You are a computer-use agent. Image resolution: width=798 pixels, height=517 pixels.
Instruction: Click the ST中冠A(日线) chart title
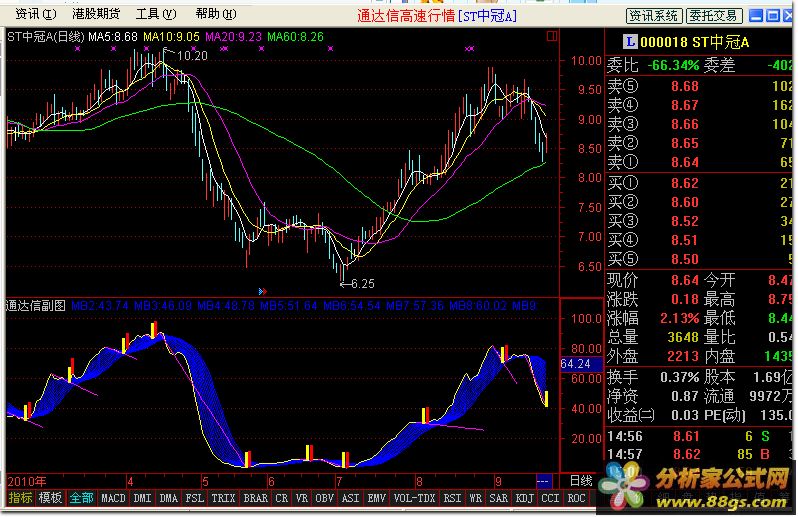46,37
